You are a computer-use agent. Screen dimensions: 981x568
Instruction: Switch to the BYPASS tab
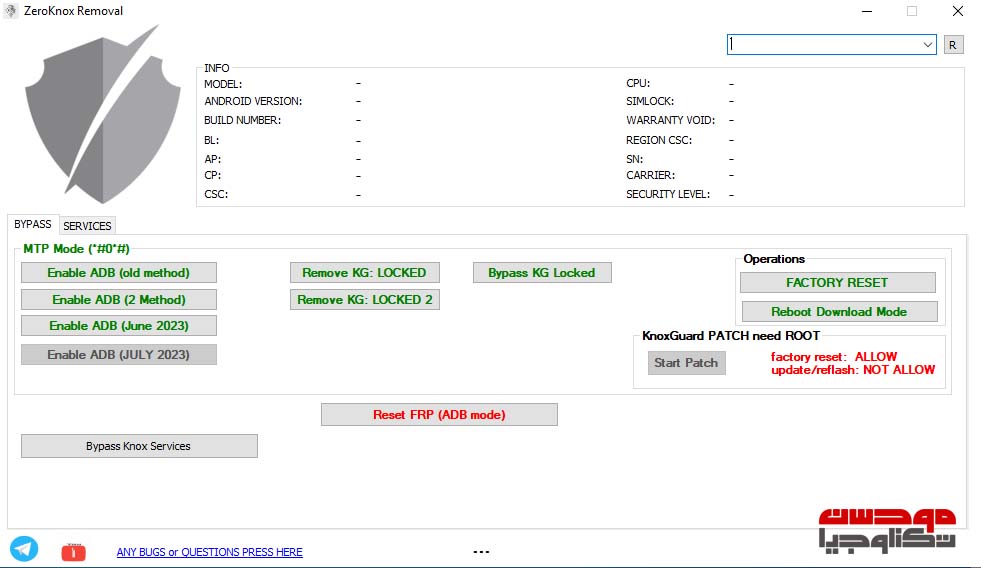pyautogui.click(x=33, y=224)
